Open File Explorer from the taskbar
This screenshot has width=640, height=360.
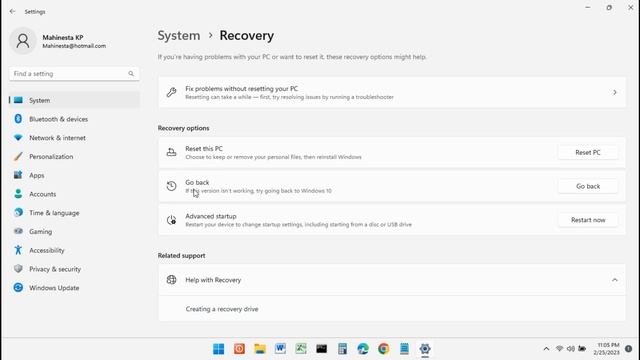[260, 349]
